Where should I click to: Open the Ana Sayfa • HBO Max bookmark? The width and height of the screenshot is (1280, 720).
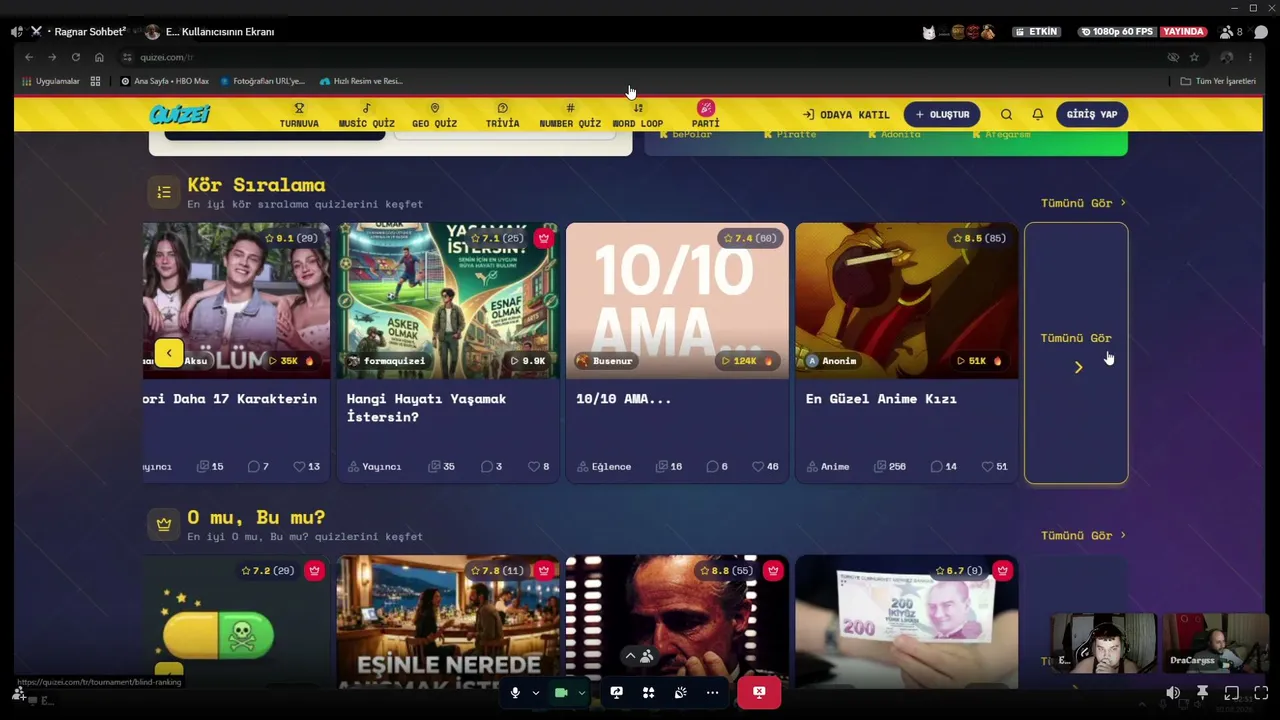(x=165, y=81)
